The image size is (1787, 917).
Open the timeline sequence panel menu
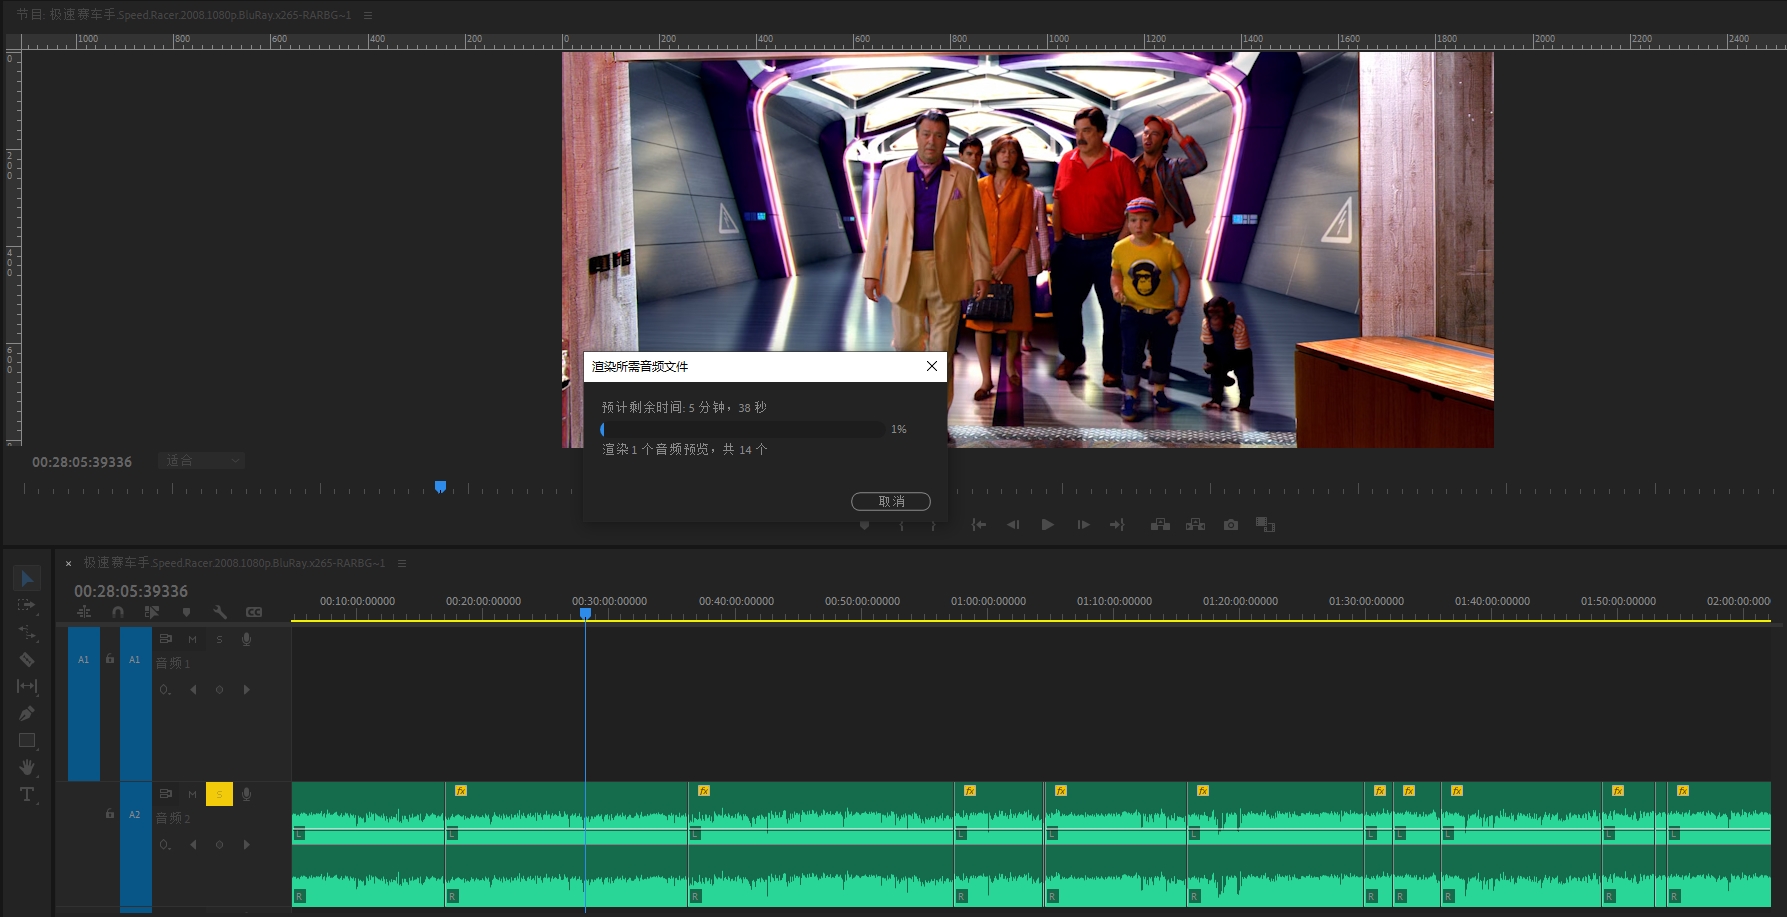coord(402,563)
